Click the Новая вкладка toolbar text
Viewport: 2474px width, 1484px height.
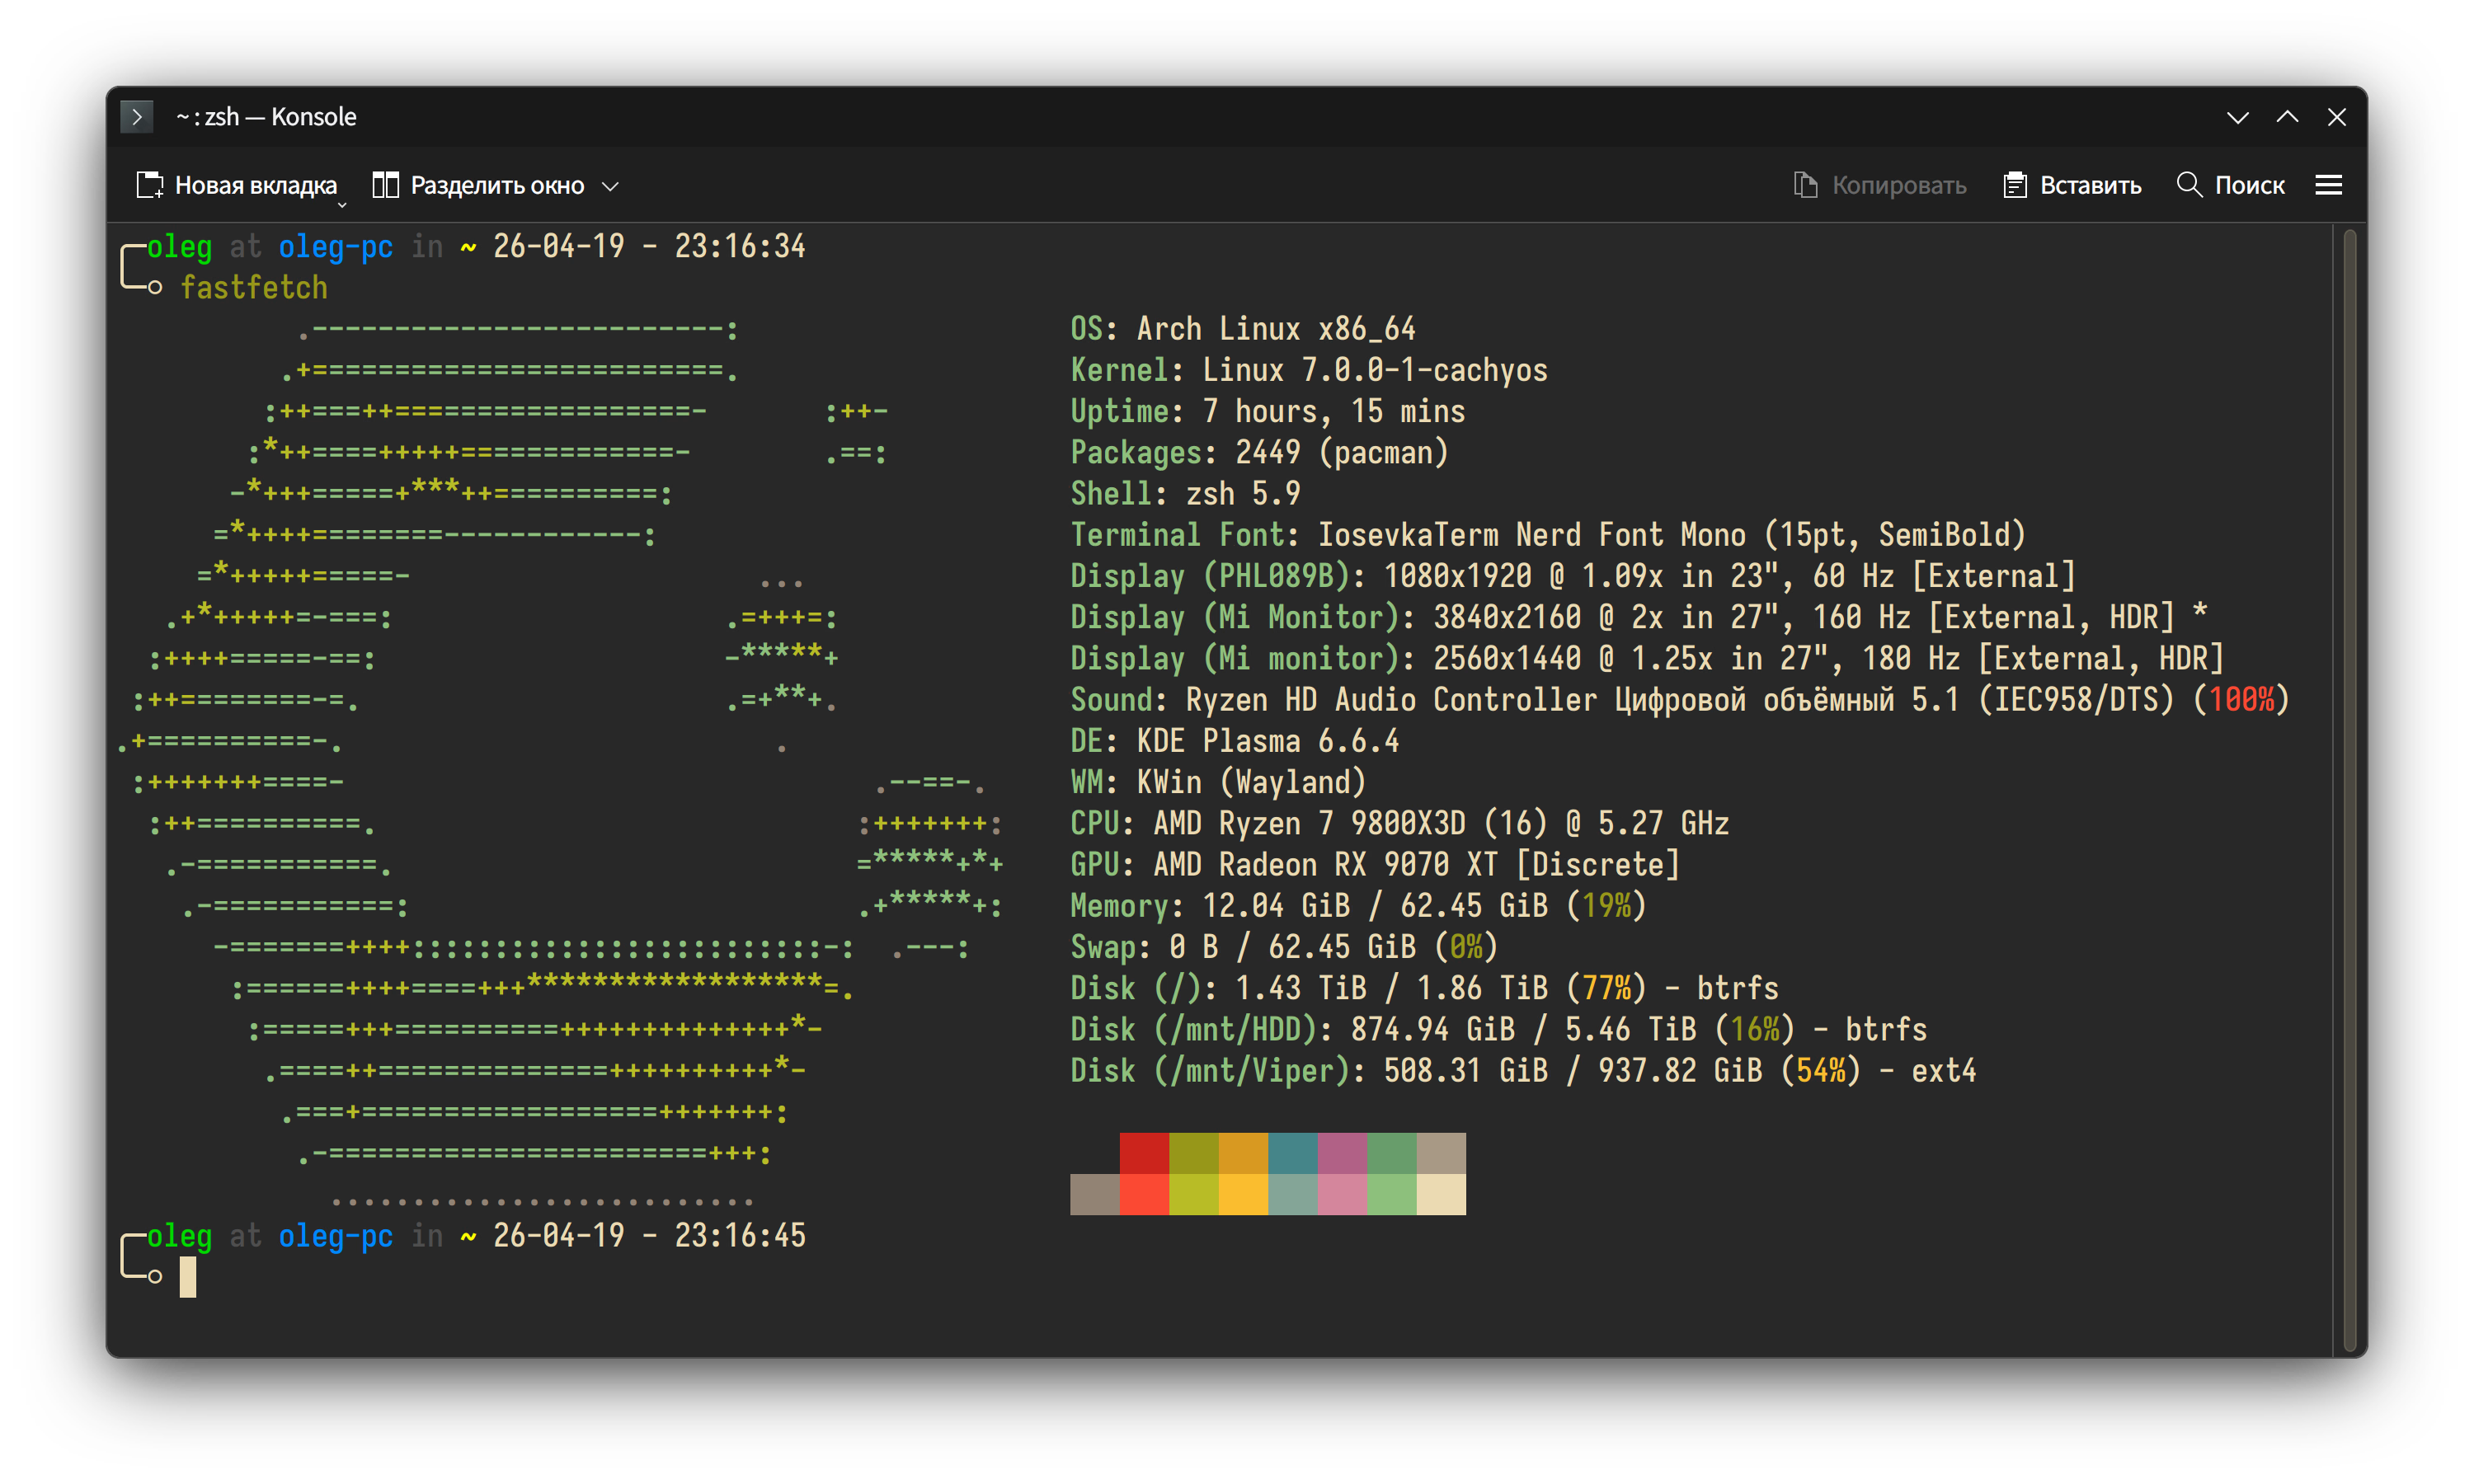click(255, 185)
